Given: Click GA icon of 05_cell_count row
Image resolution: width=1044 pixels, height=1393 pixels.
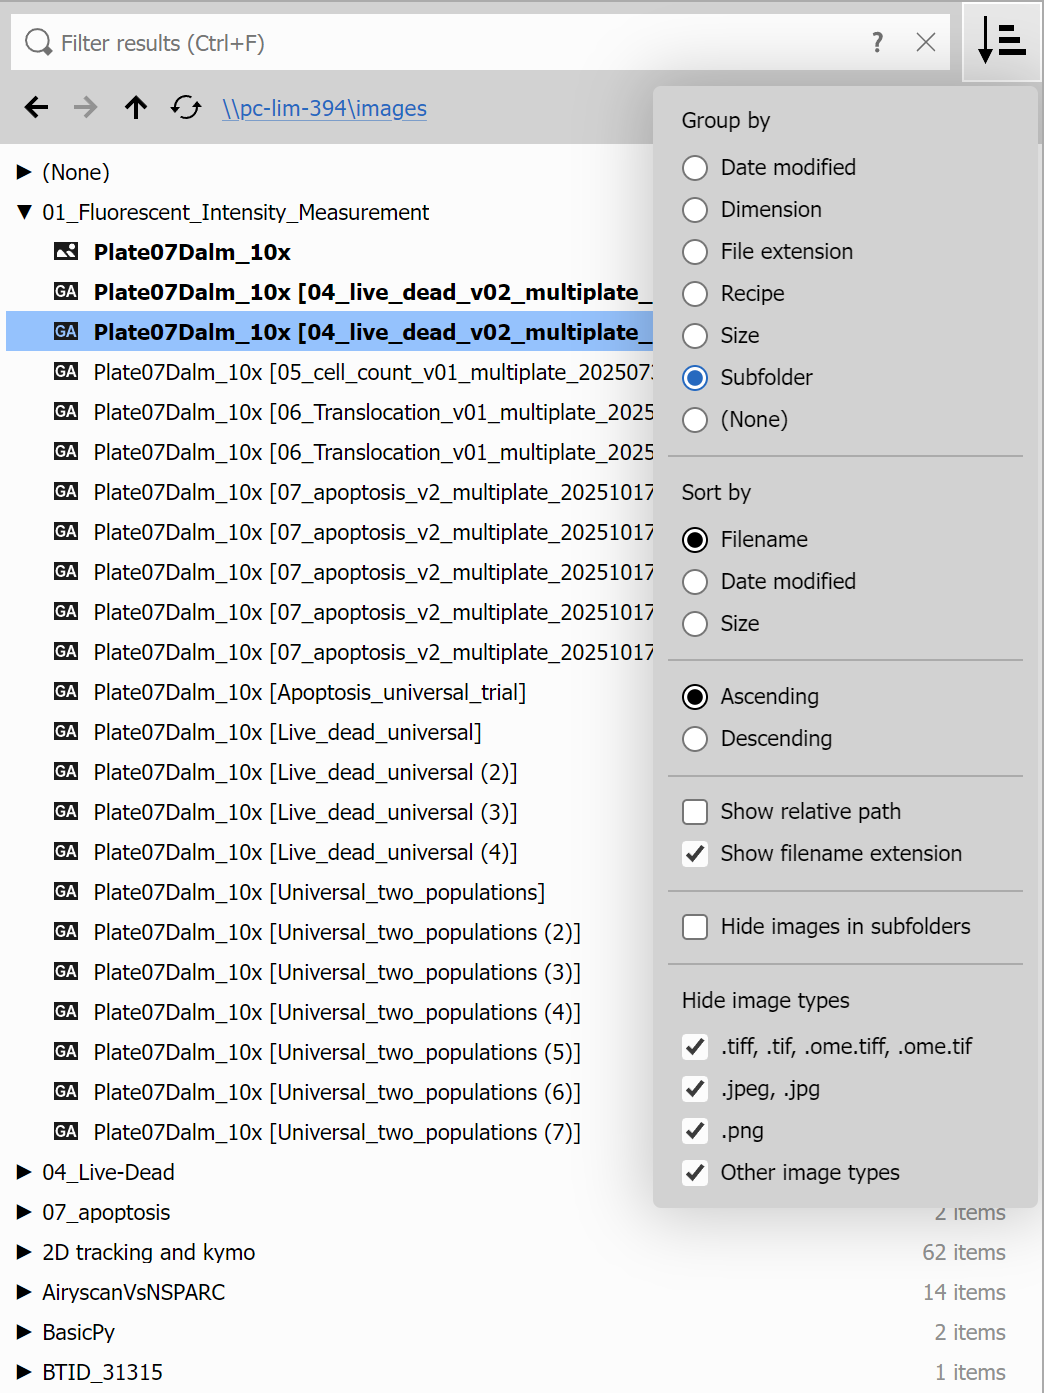Looking at the screenshot, I should coord(66,372).
